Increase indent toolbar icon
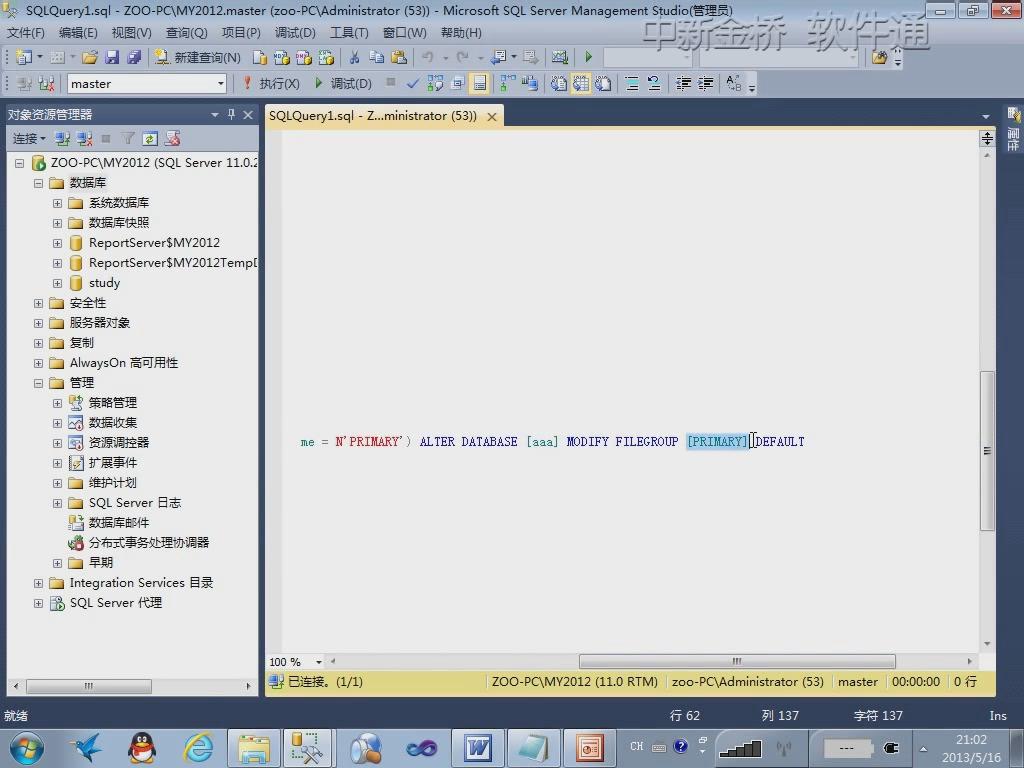1024x768 pixels. click(x=705, y=84)
